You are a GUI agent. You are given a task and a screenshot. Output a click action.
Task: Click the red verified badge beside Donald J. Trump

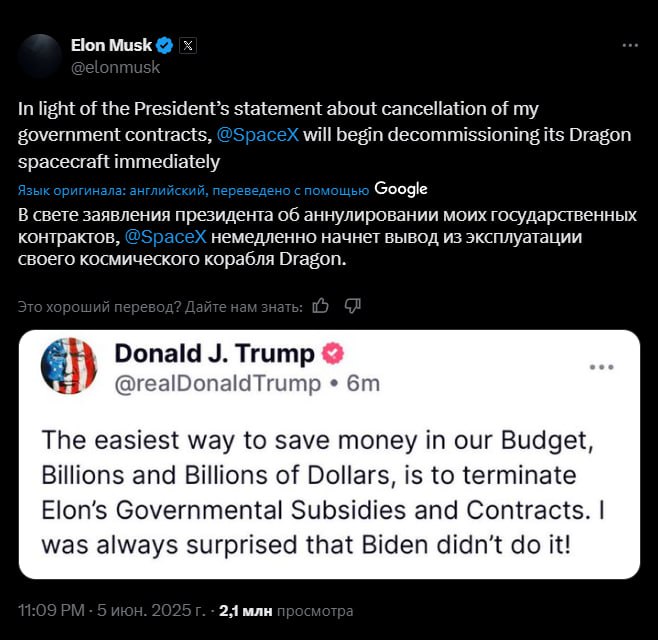(332, 354)
